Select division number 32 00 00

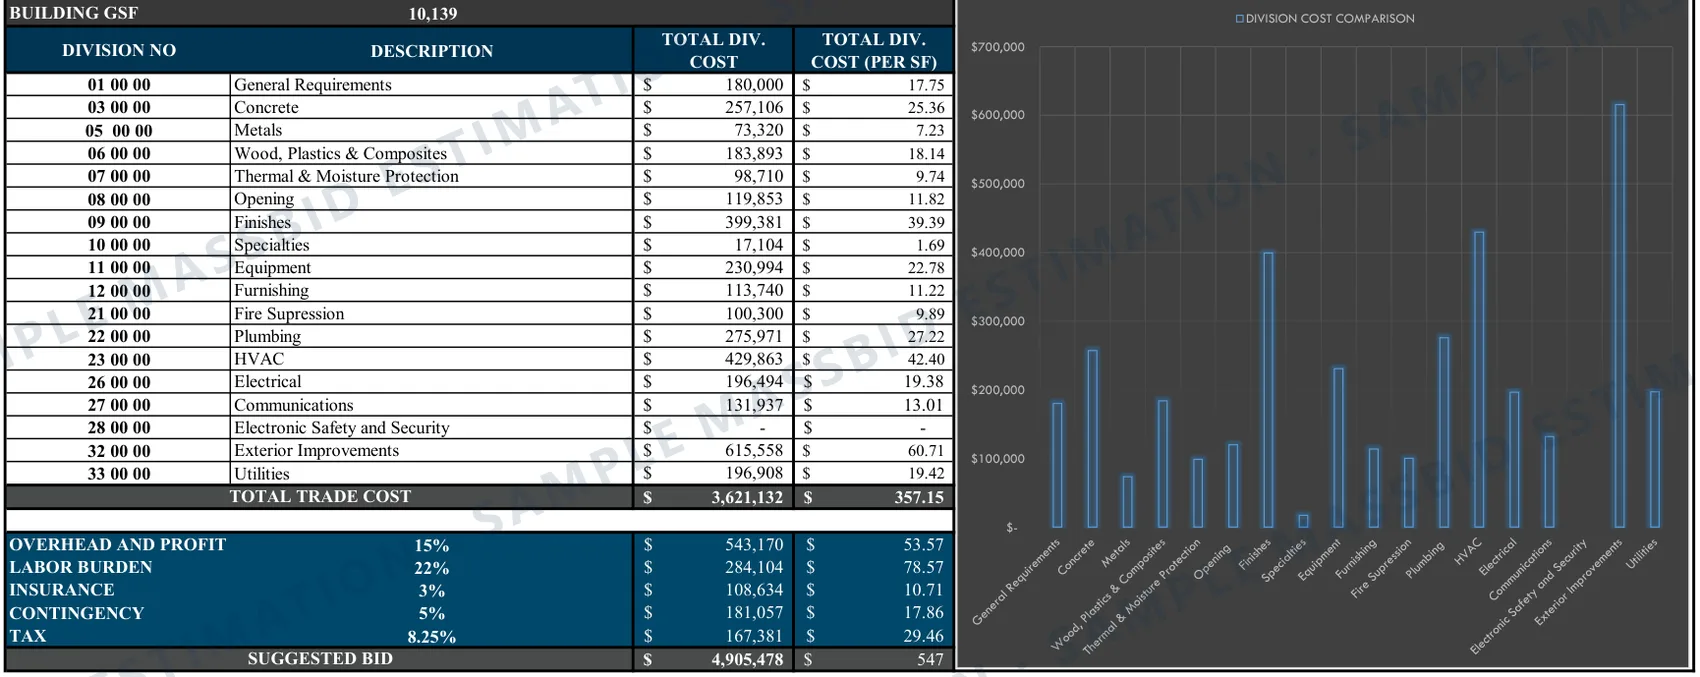click(119, 451)
